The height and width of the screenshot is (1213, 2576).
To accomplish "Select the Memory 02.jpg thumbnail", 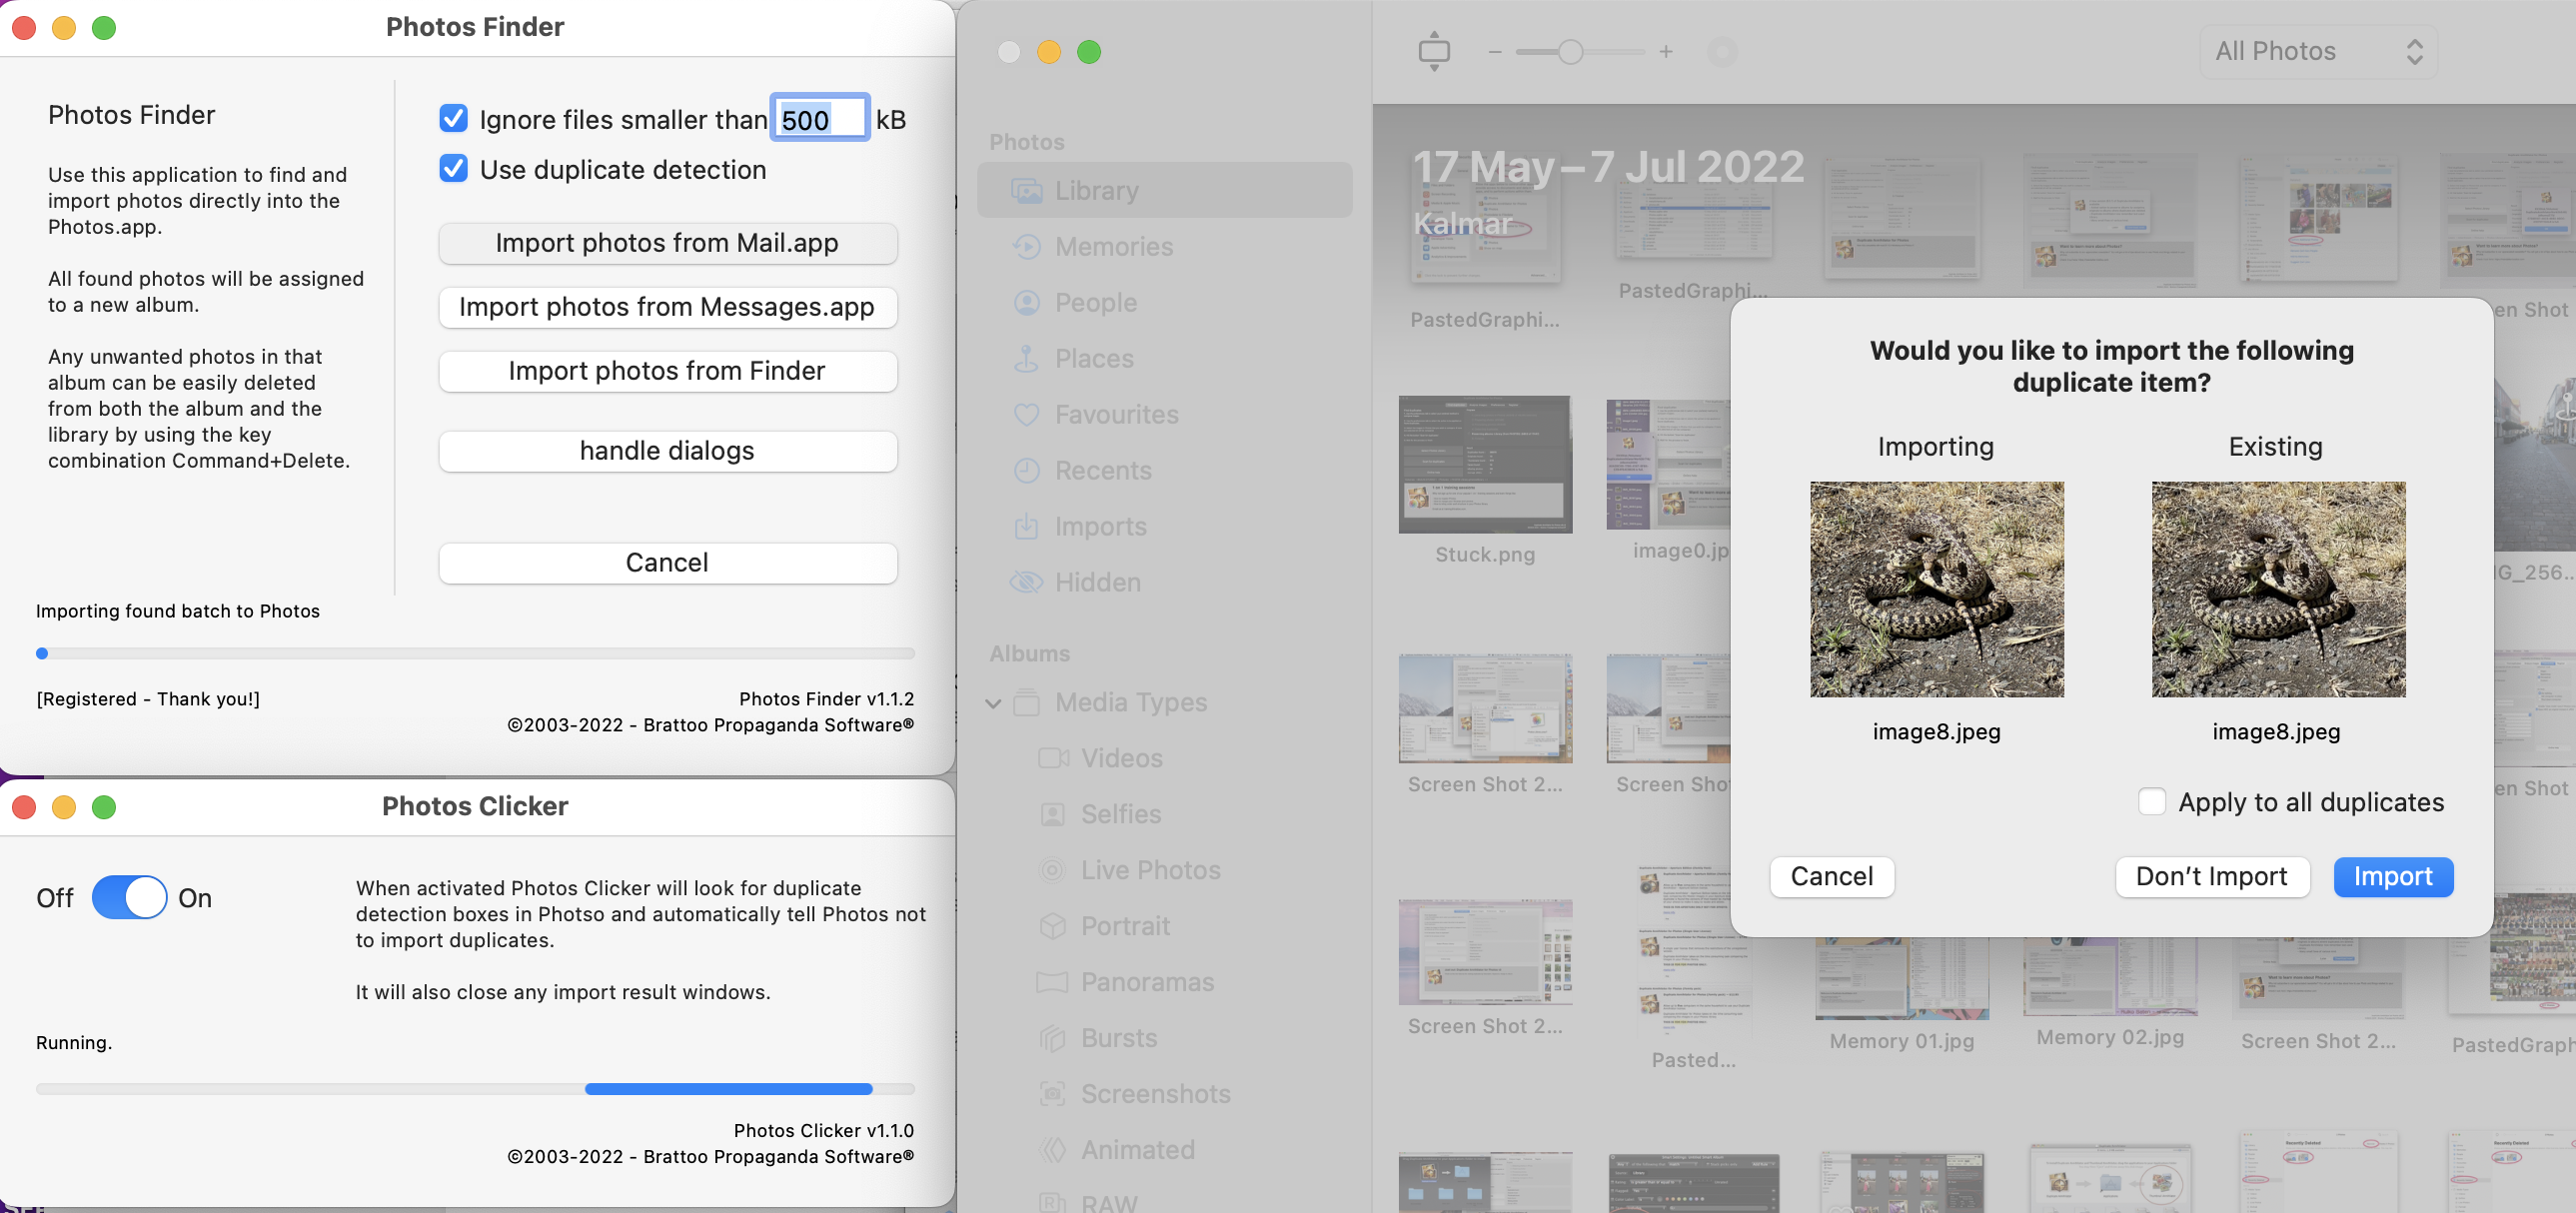I will (2110, 976).
